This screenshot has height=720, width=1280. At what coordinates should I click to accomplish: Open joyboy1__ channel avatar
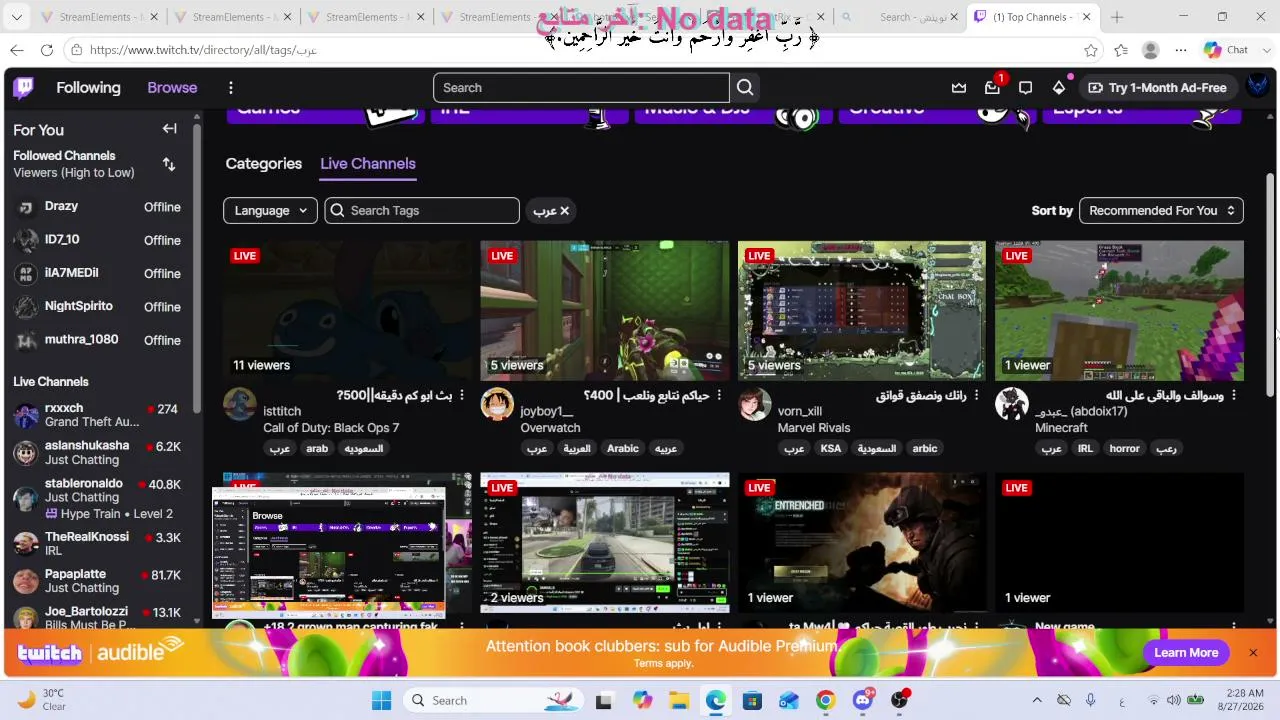coord(497,404)
